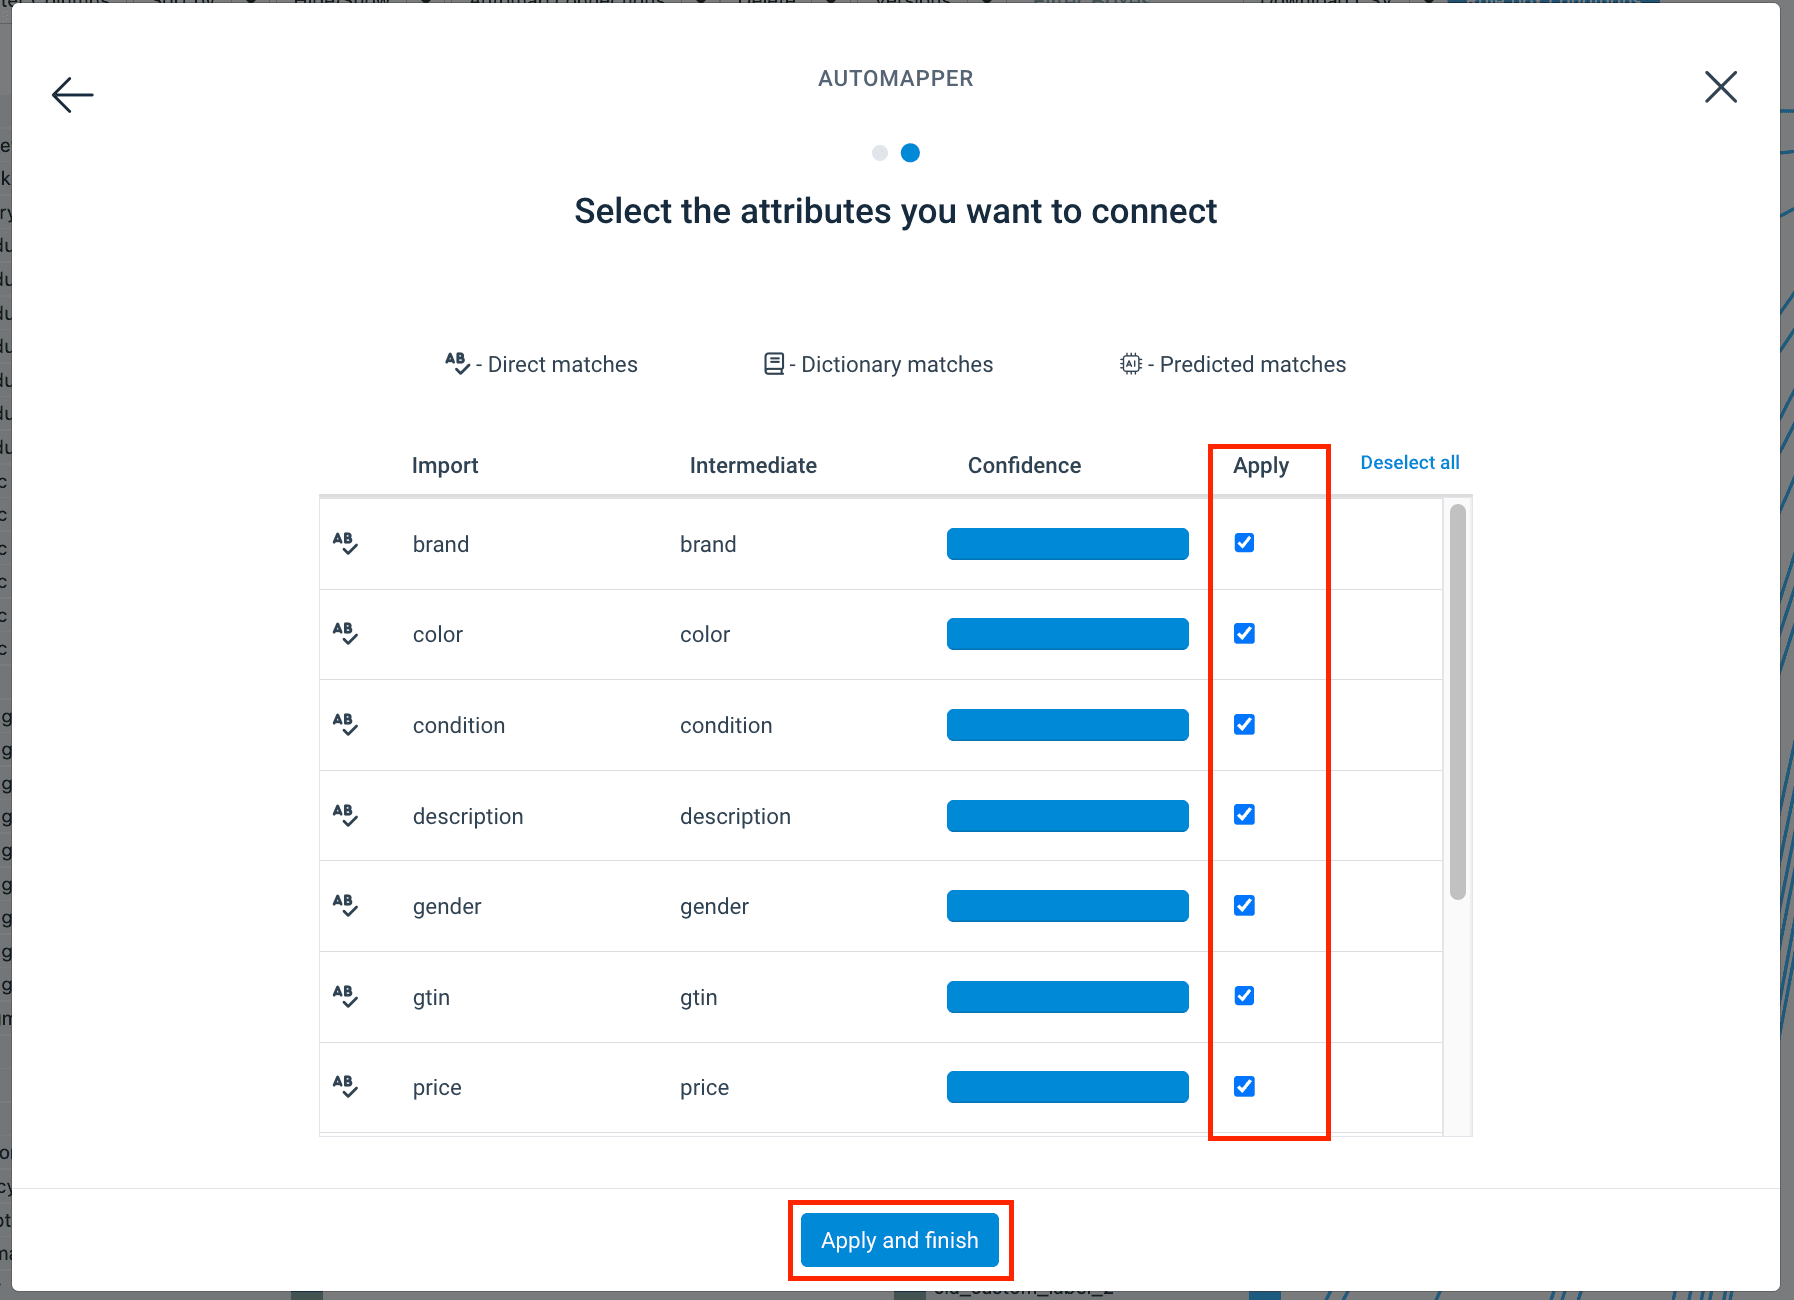Toggle the gender Apply checkbox
Screen dimensions: 1794x1300
[1244, 905]
